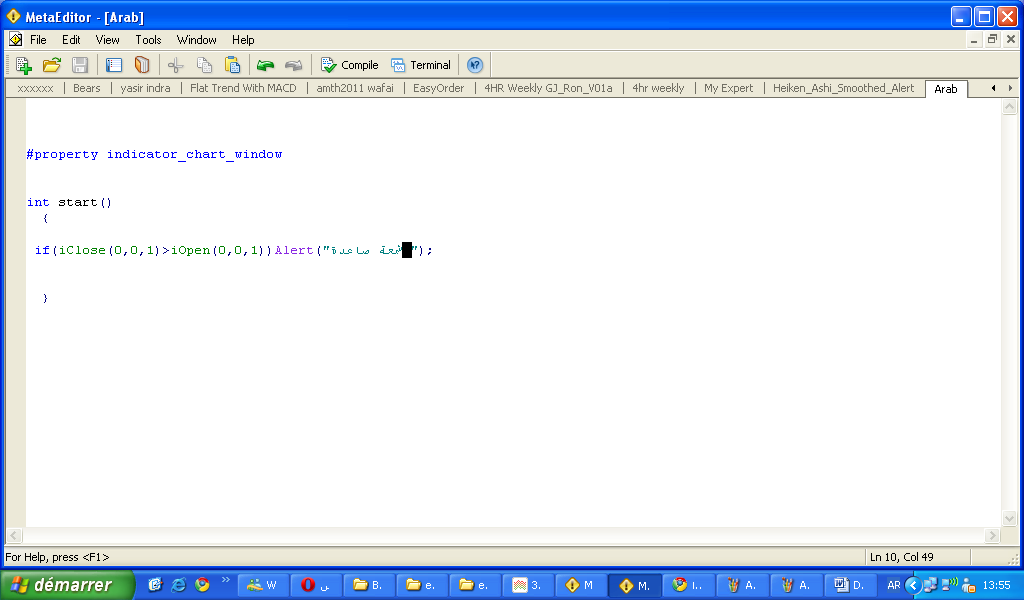Switch to Flat Trend With MACD tab
Image resolution: width=1024 pixels, height=600 pixels.
click(x=243, y=88)
